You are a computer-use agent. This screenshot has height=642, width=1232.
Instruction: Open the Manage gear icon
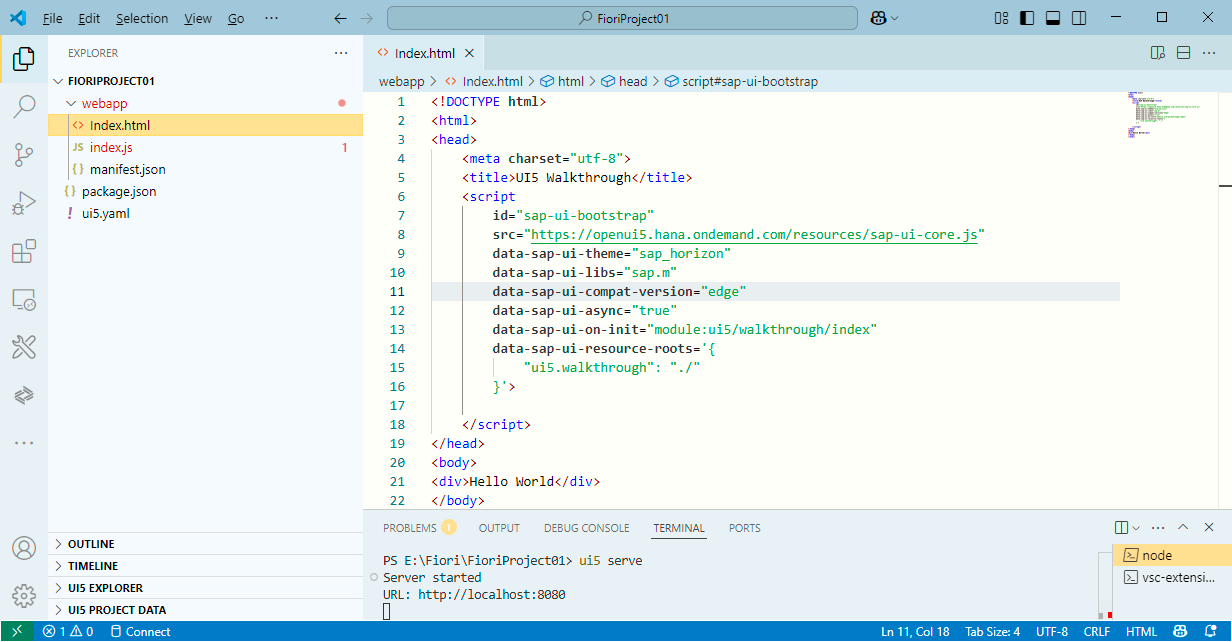(x=24, y=595)
